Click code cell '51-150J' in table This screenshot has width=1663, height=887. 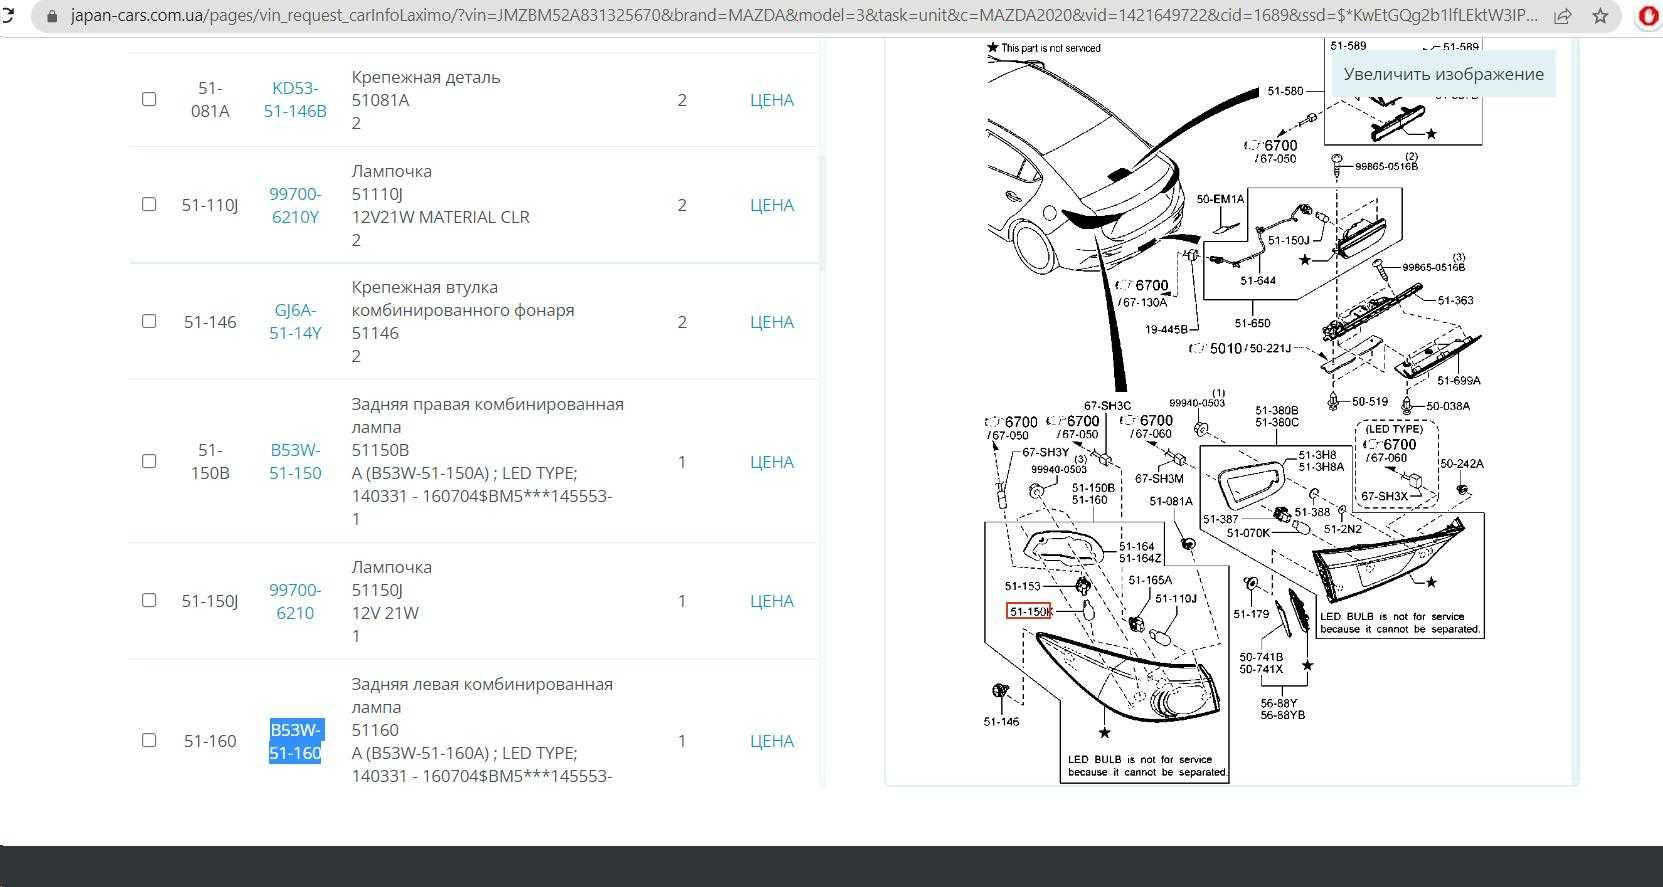pyautogui.click(x=210, y=601)
